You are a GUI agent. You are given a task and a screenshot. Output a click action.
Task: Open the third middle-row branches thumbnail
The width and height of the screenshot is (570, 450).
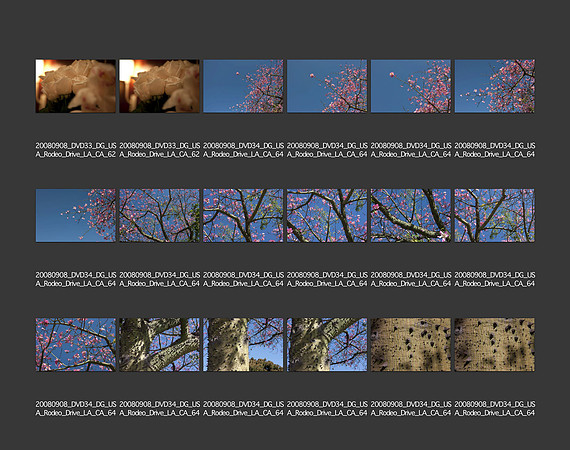(243, 215)
